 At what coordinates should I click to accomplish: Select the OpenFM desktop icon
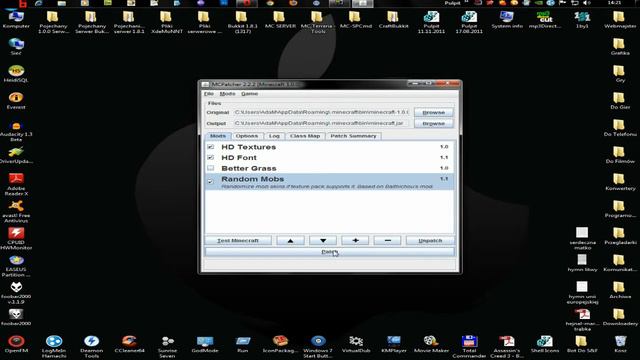pos(16,343)
